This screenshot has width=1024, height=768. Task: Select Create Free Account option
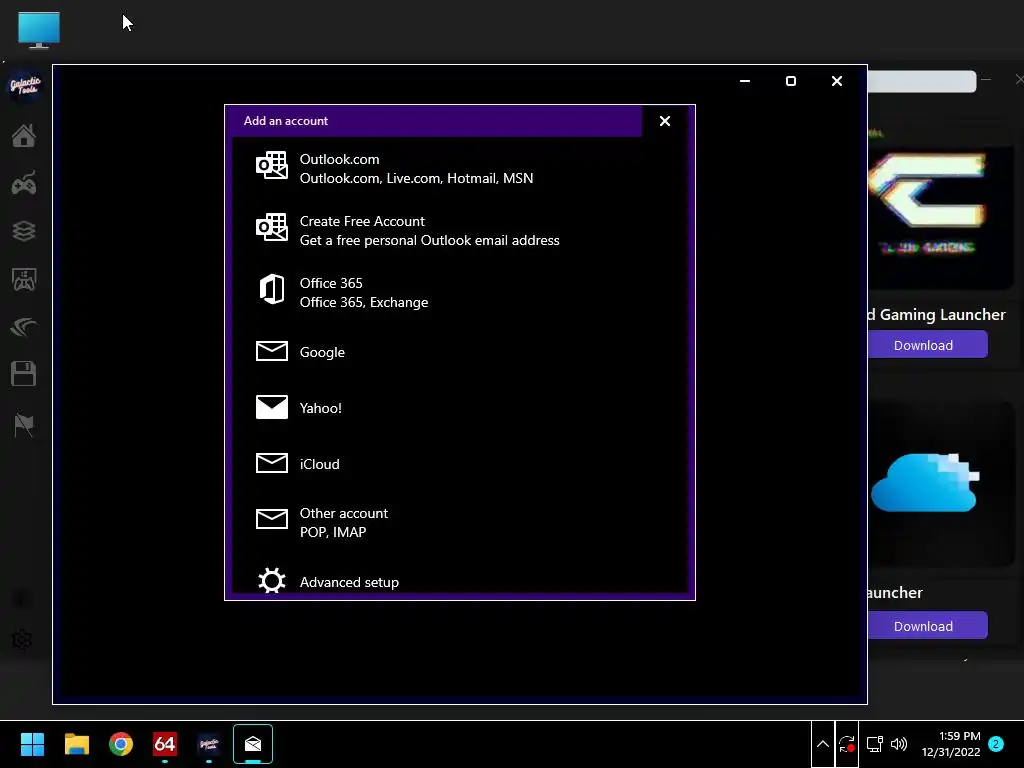[459, 231]
